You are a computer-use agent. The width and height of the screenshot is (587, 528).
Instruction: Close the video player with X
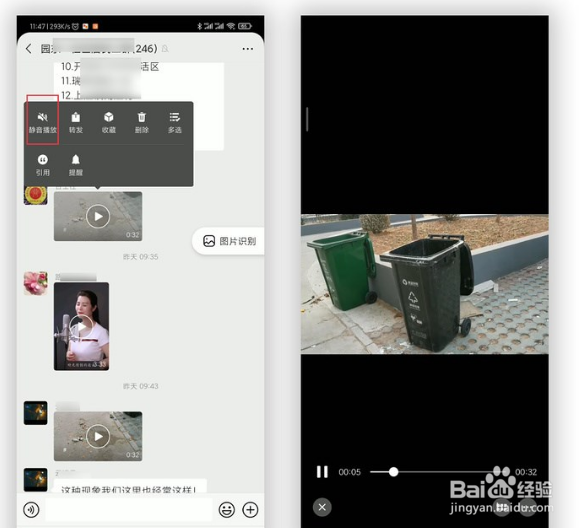point(322,507)
